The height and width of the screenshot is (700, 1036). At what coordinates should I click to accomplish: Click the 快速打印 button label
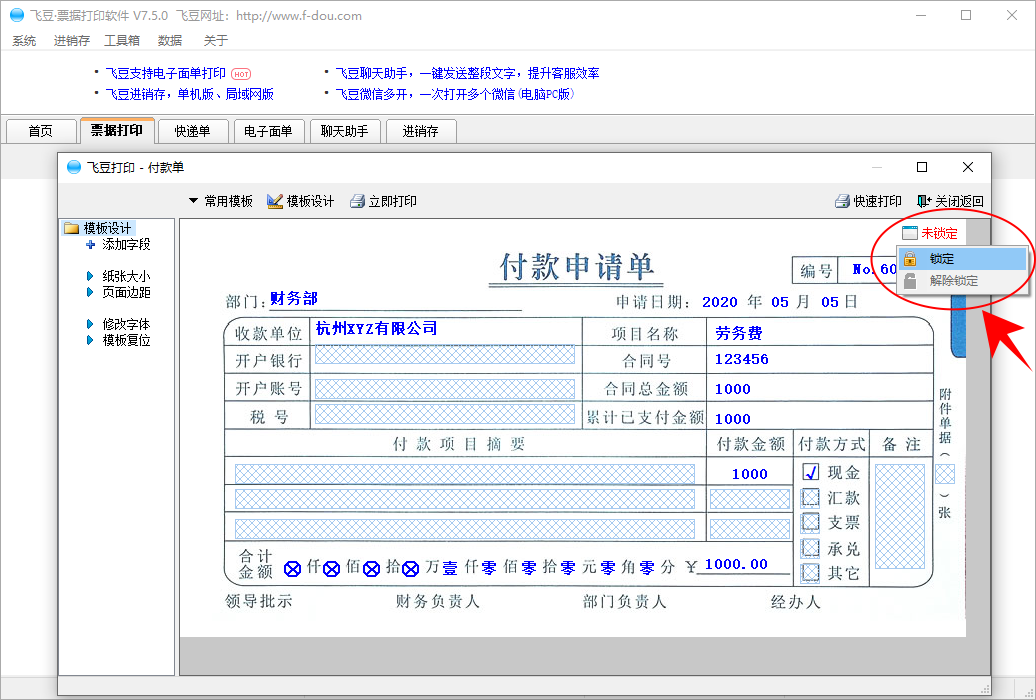pos(877,201)
